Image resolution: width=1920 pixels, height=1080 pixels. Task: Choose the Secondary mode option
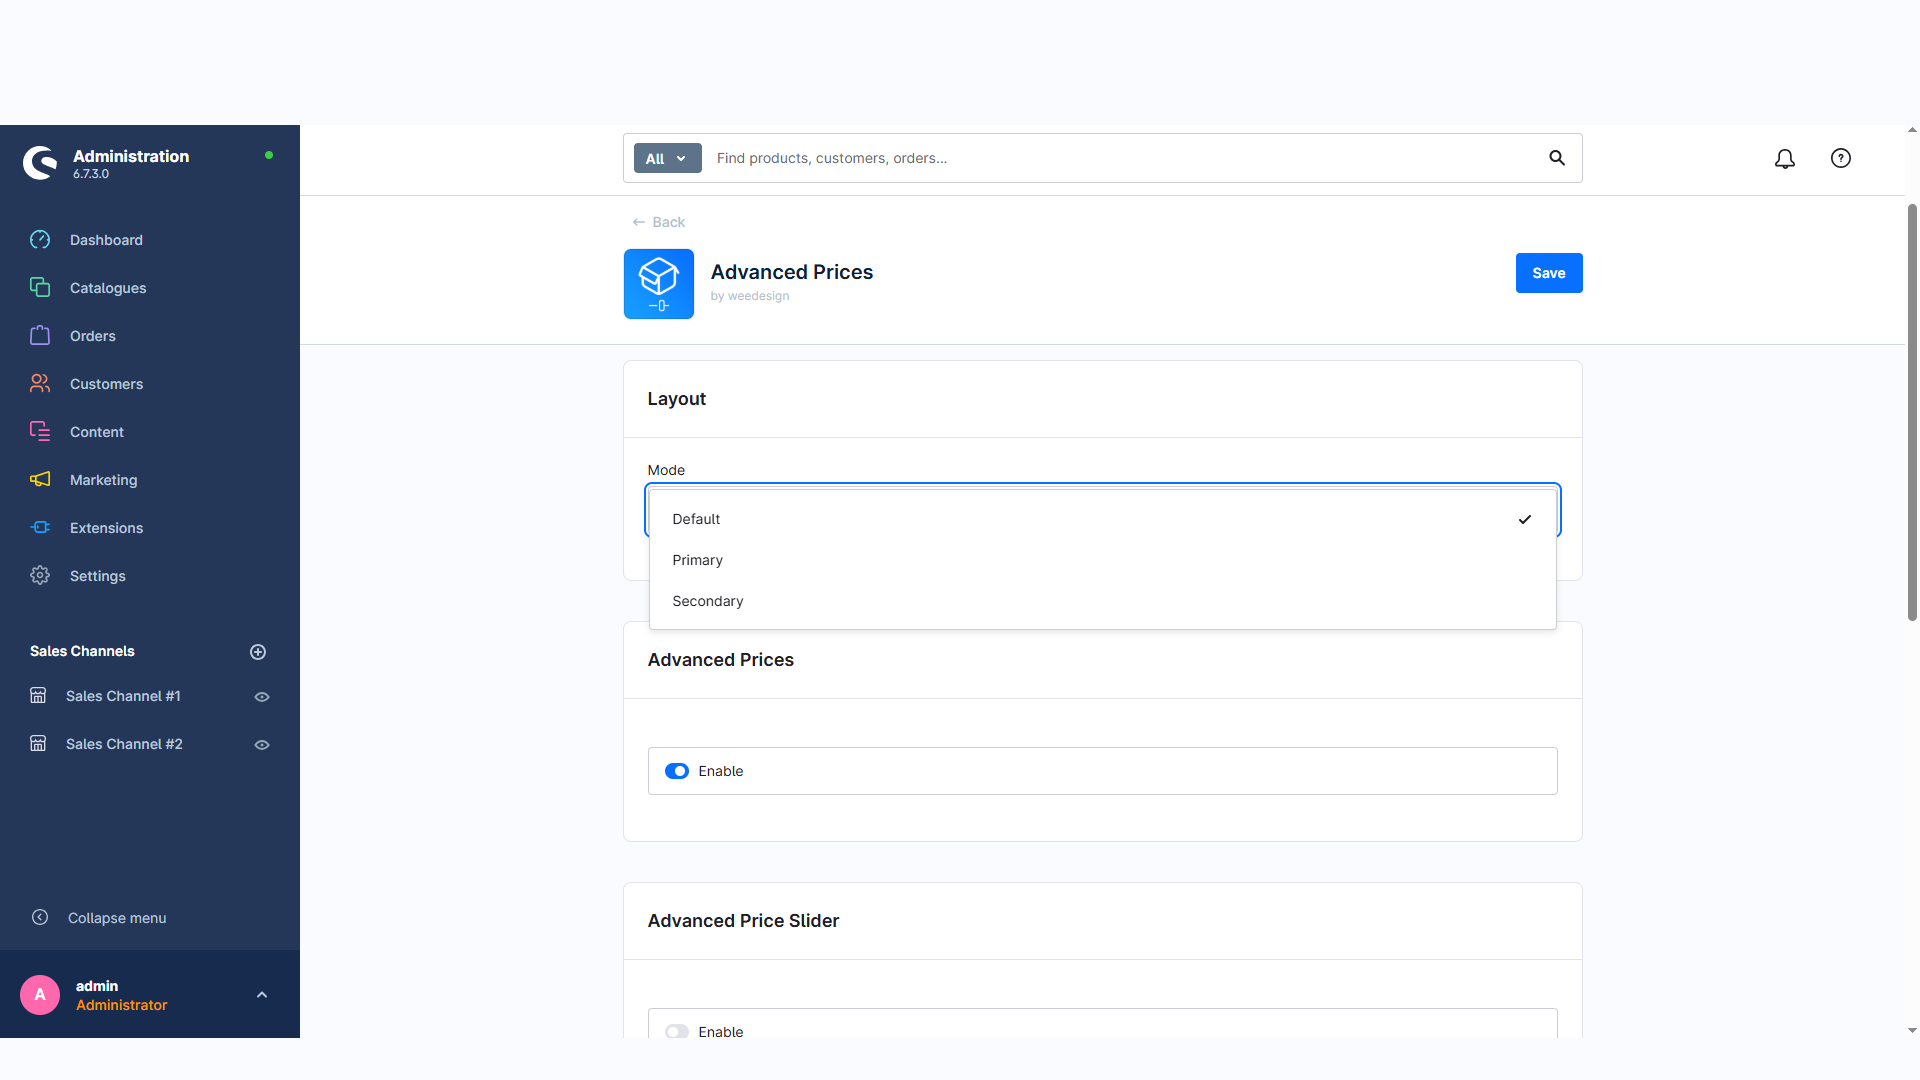[x=708, y=601]
